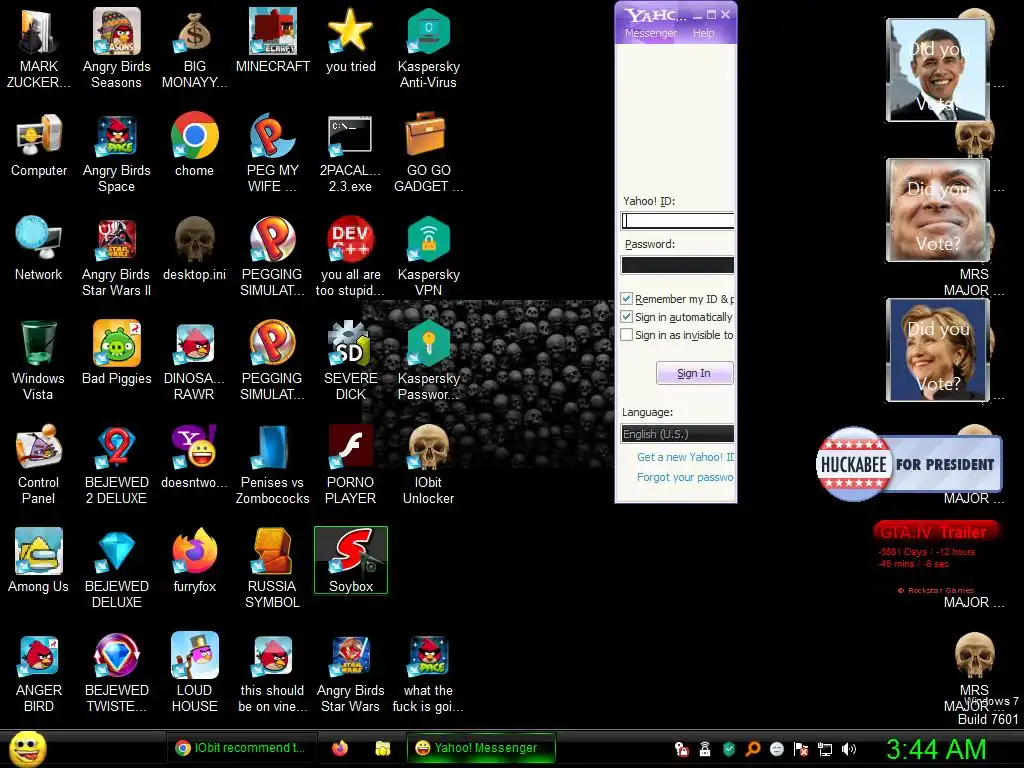Screen dimensions: 1024x768
Task: Open Kaspersky Anti-Virus shortcut
Action: pos(428,48)
